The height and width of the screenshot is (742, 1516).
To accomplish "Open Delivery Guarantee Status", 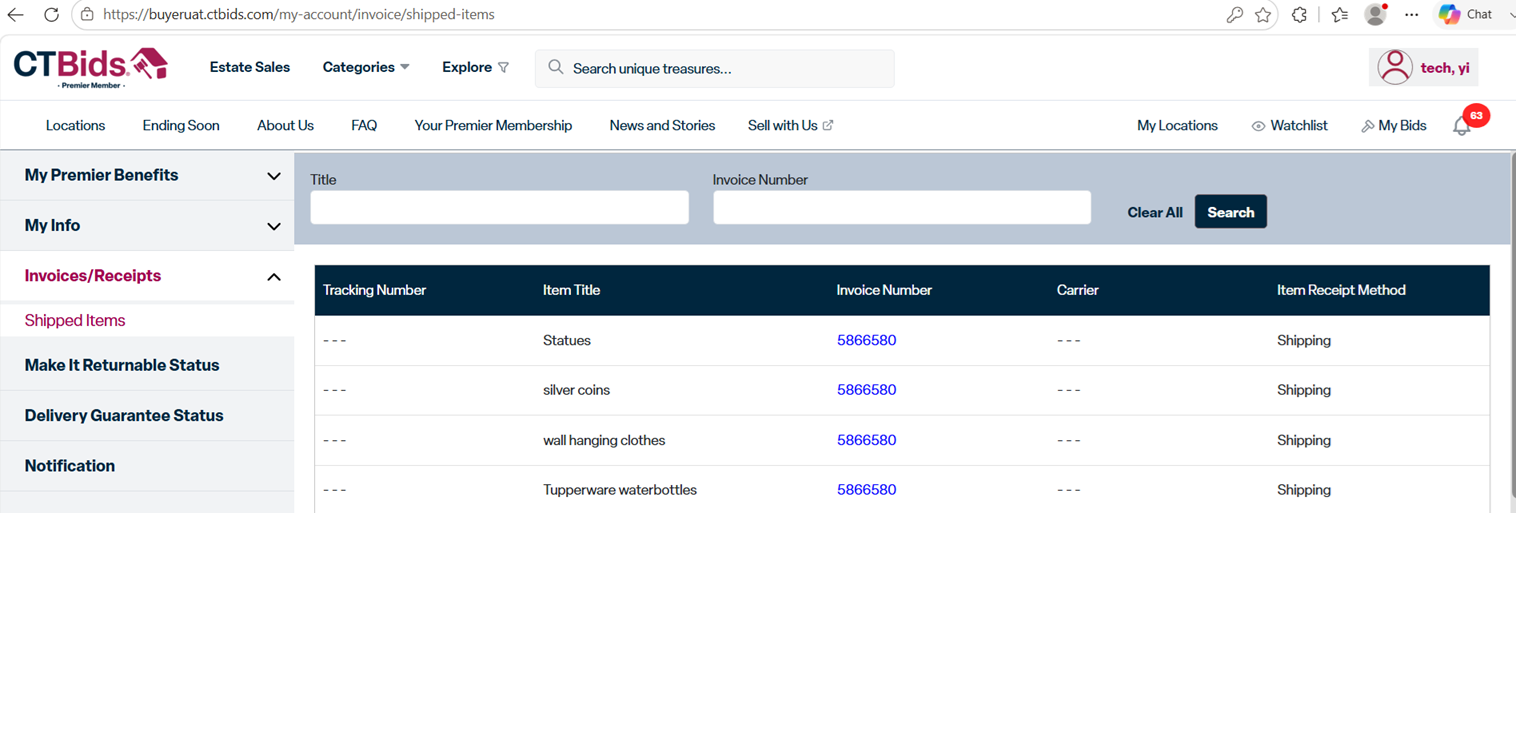I will point(124,415).
